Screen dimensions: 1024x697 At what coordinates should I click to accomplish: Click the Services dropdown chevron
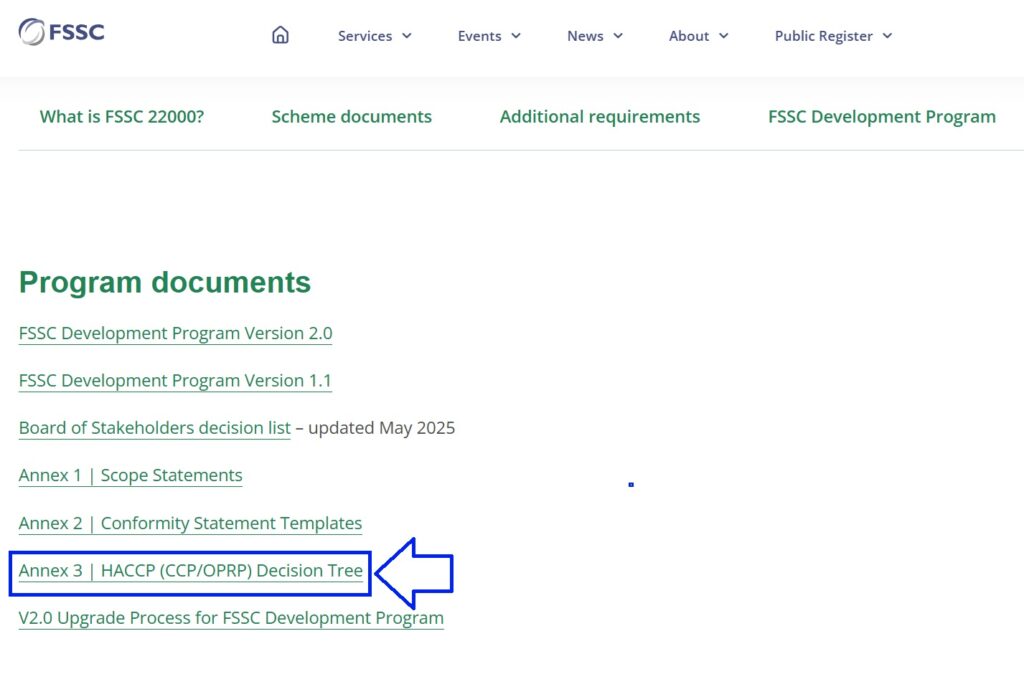[x=407, y=36]
